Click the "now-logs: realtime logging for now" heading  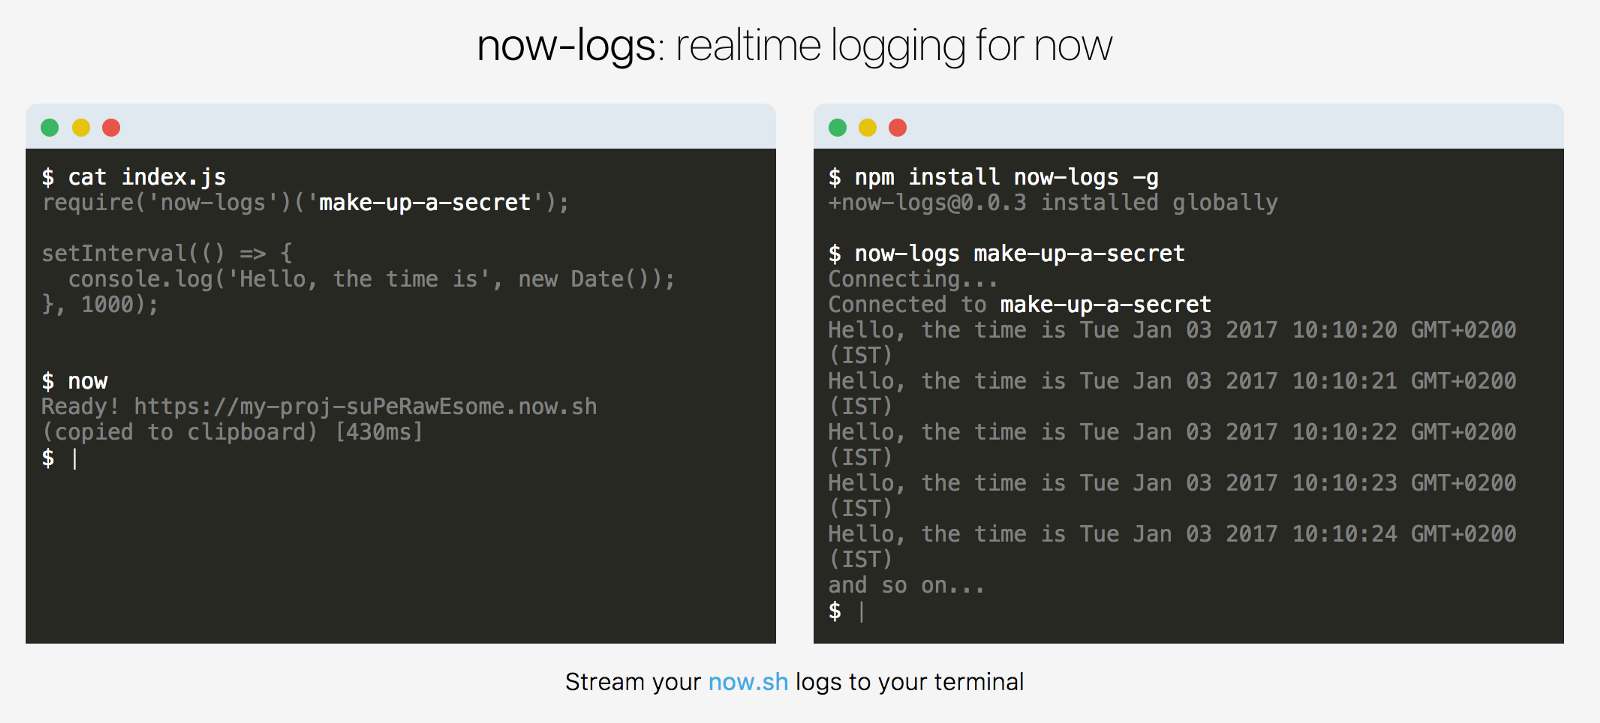point(795,46)
